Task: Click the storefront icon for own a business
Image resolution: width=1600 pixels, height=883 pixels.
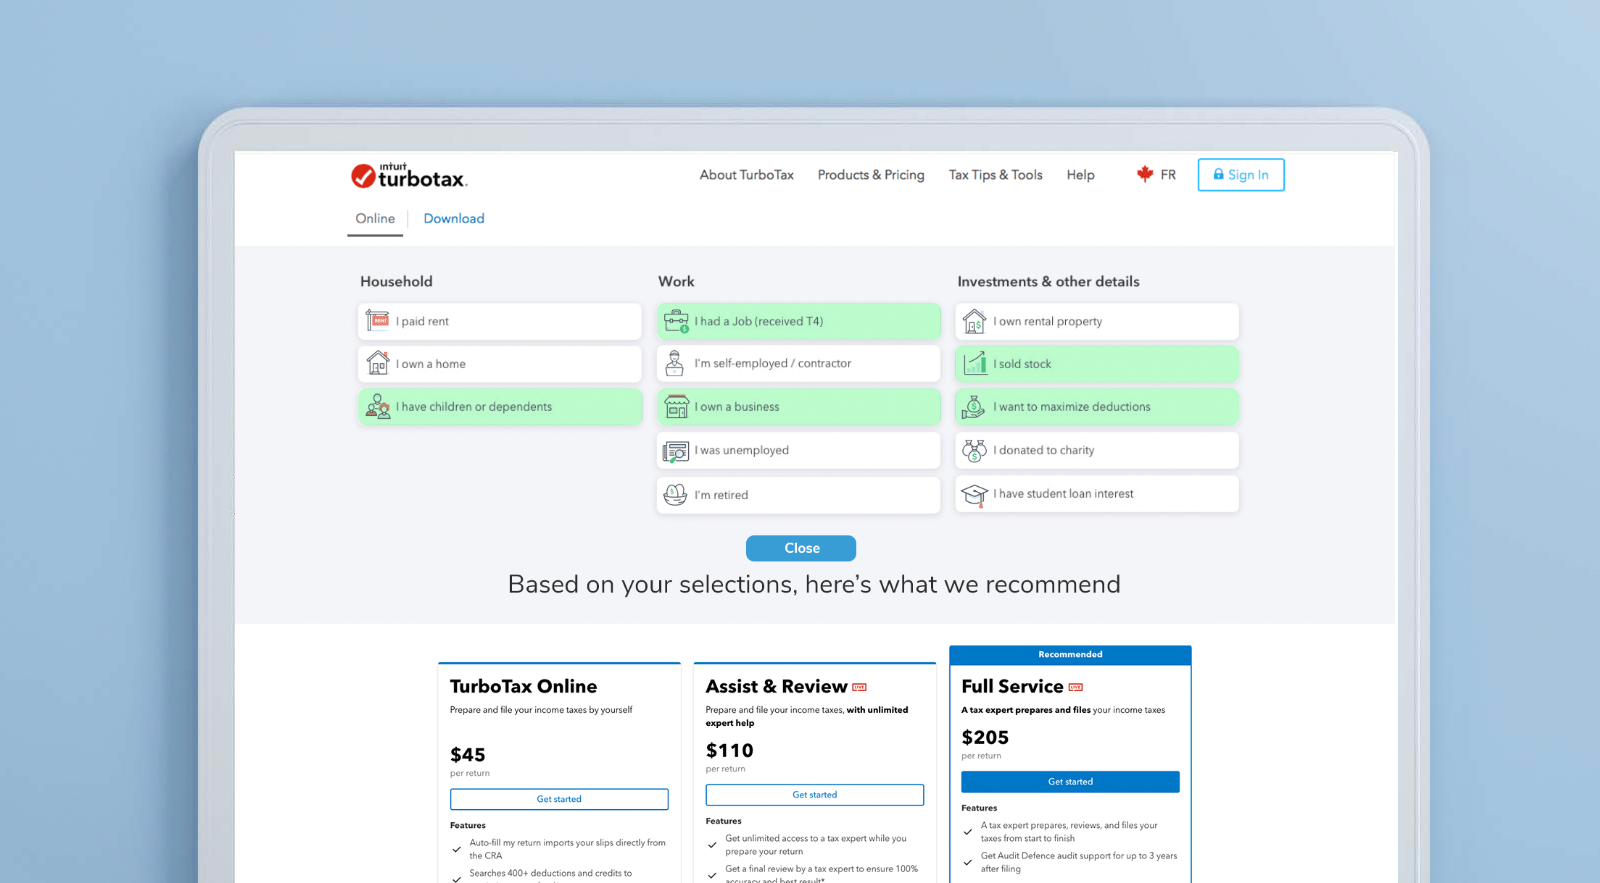Action: coord(676,406)
